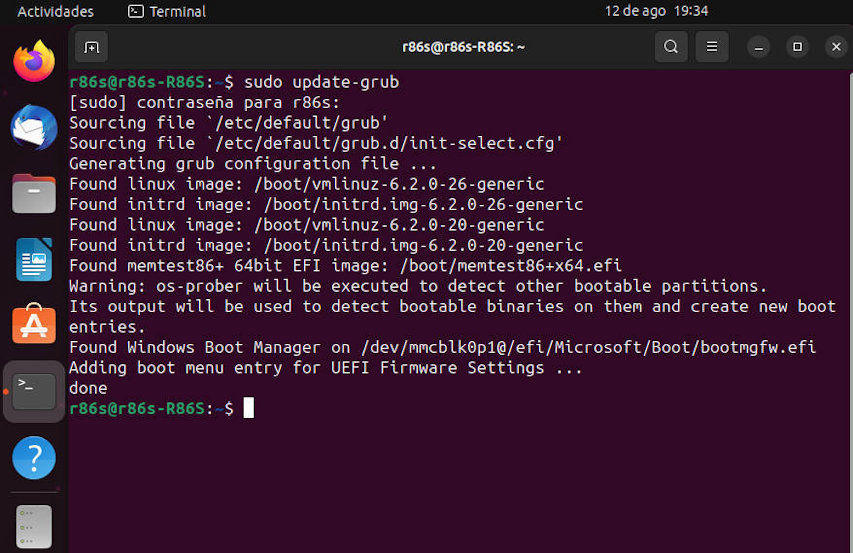
Task: Open the terminal search button
Action: pyautogui.click(x=671, y=47)
